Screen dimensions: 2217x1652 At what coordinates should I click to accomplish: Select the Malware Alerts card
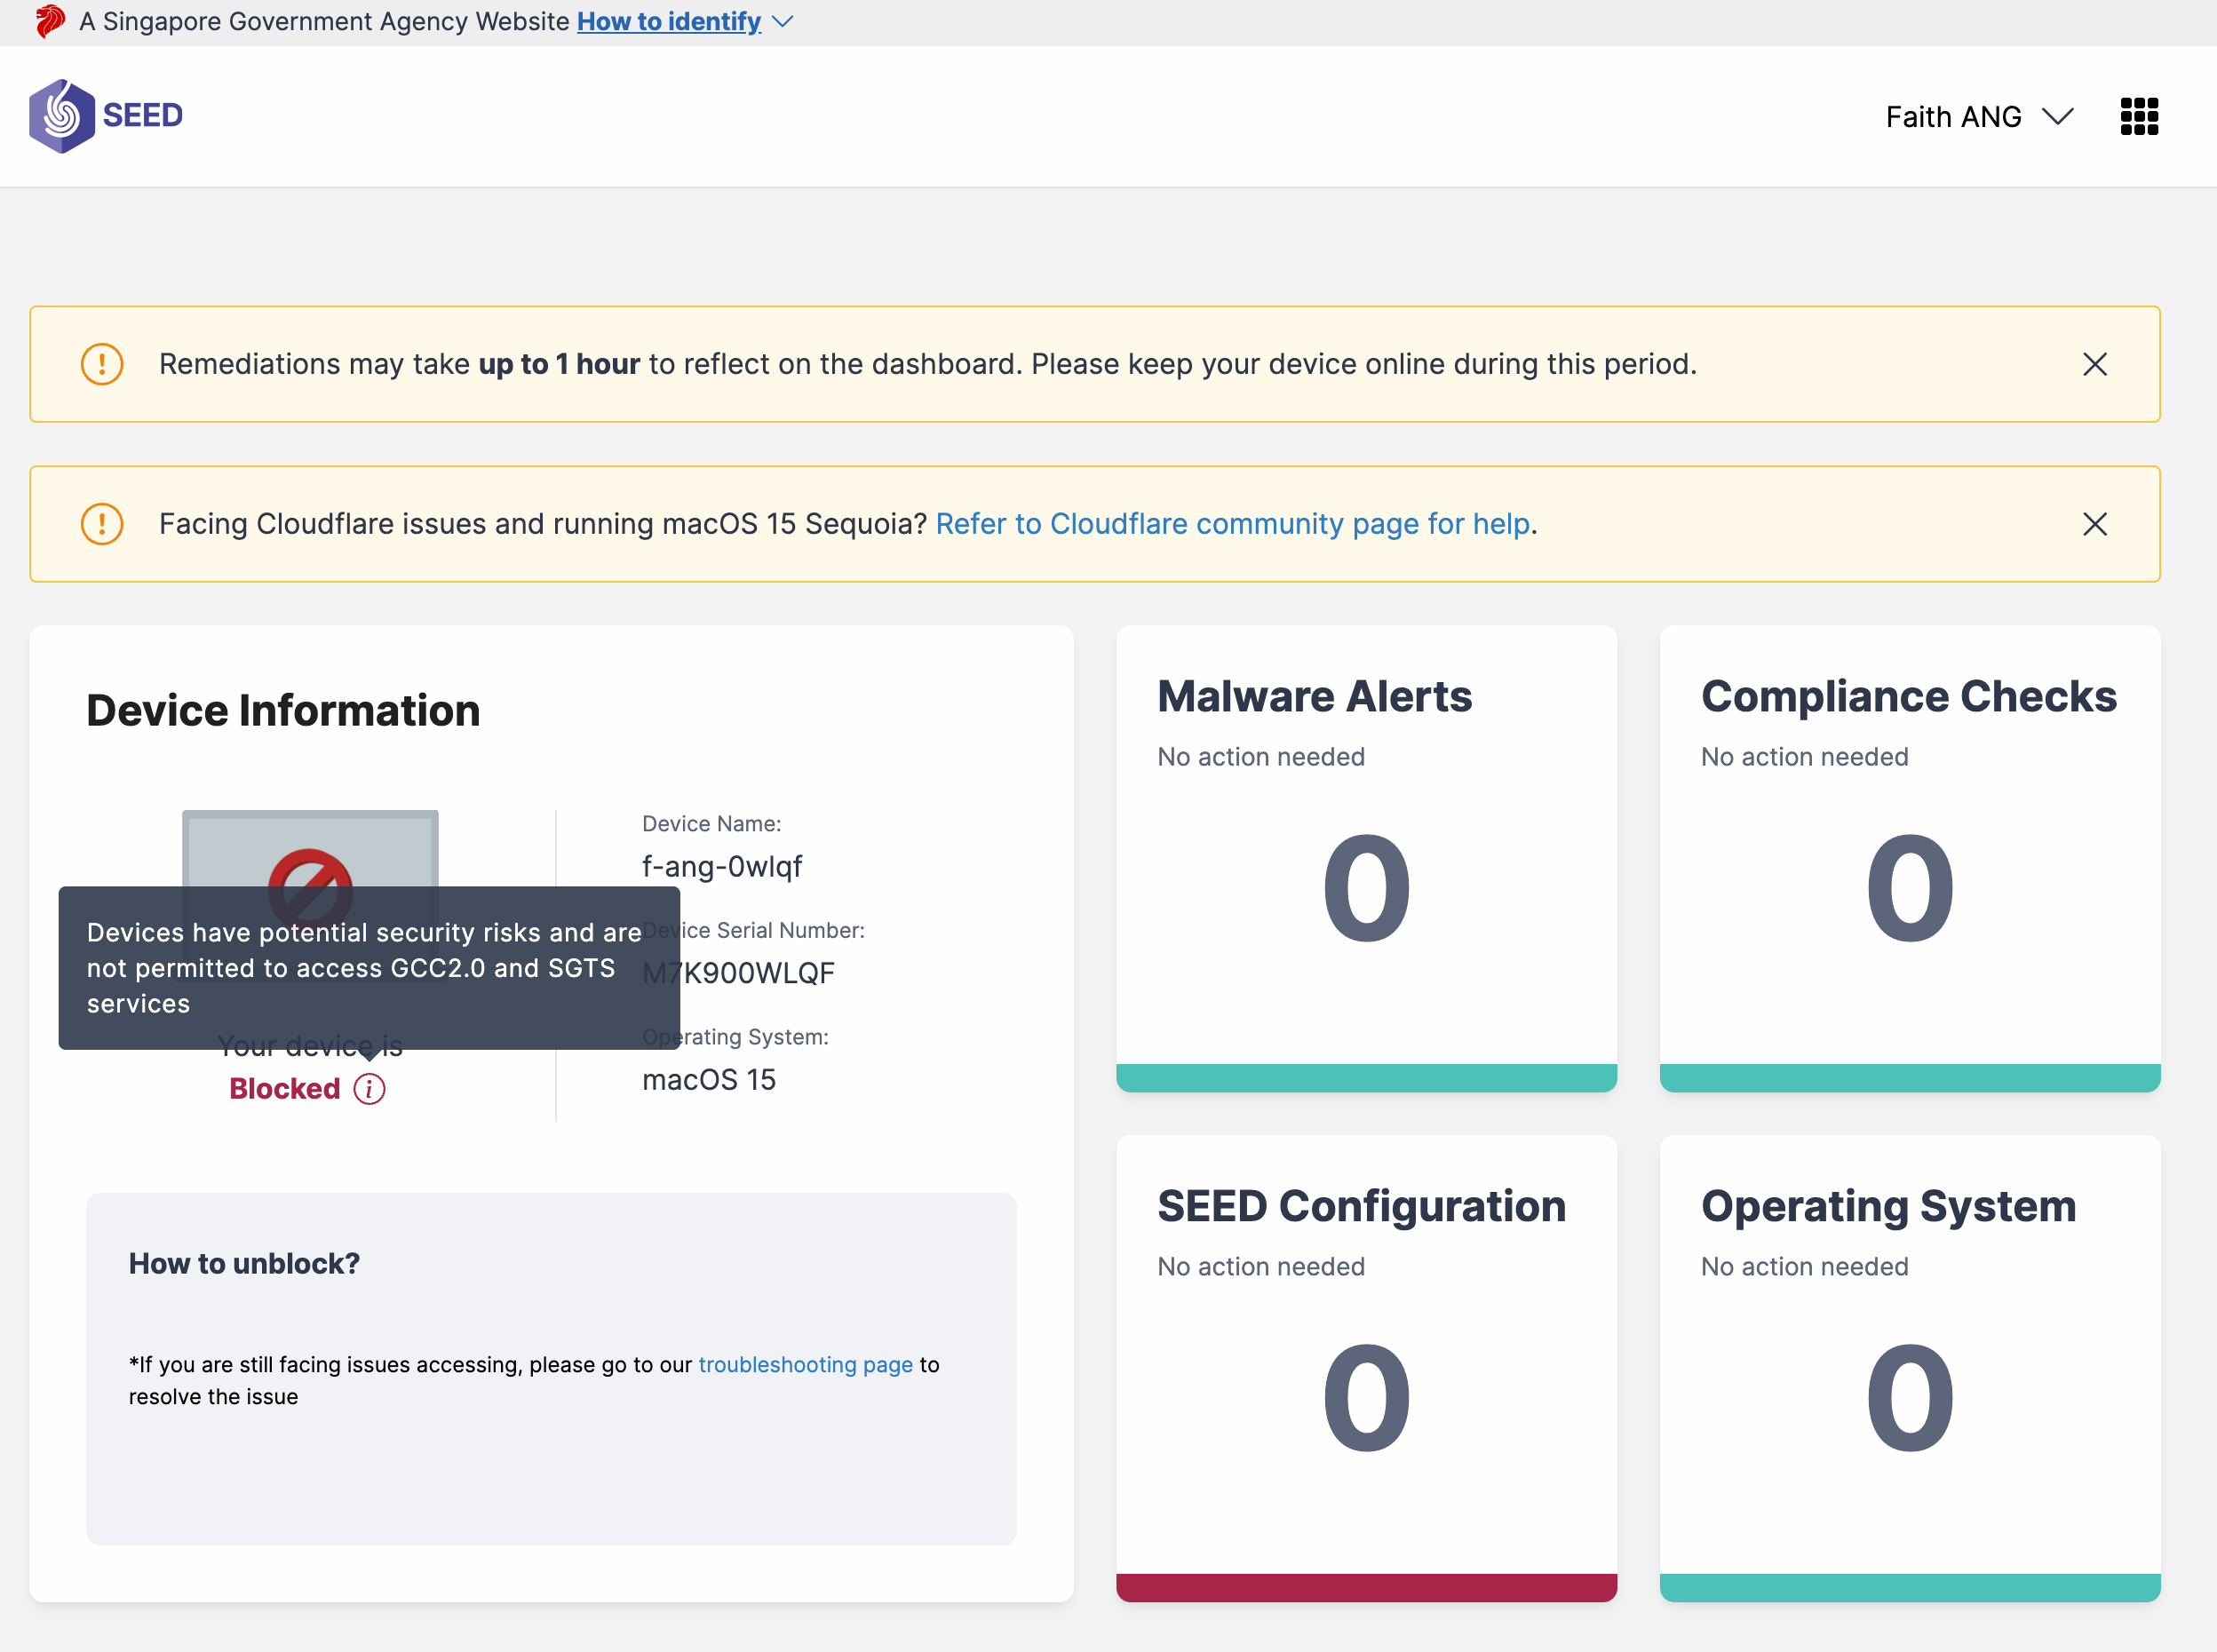(1366, 860)
